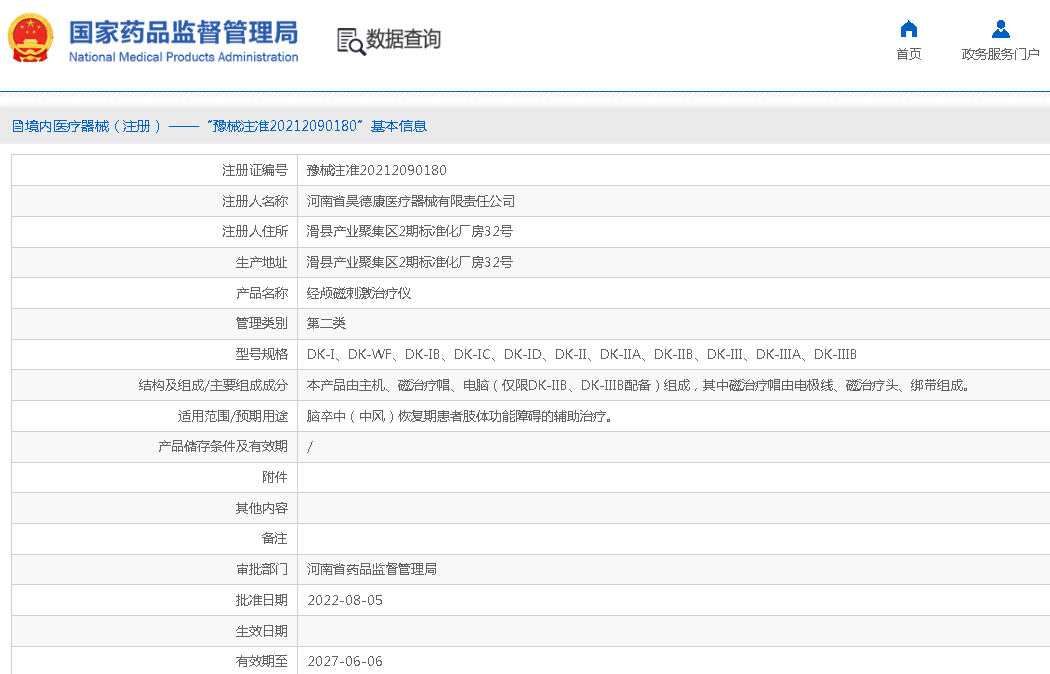Click the 政务服务门户 person icon
1050x674 pixels.
tap(1000, 28)
